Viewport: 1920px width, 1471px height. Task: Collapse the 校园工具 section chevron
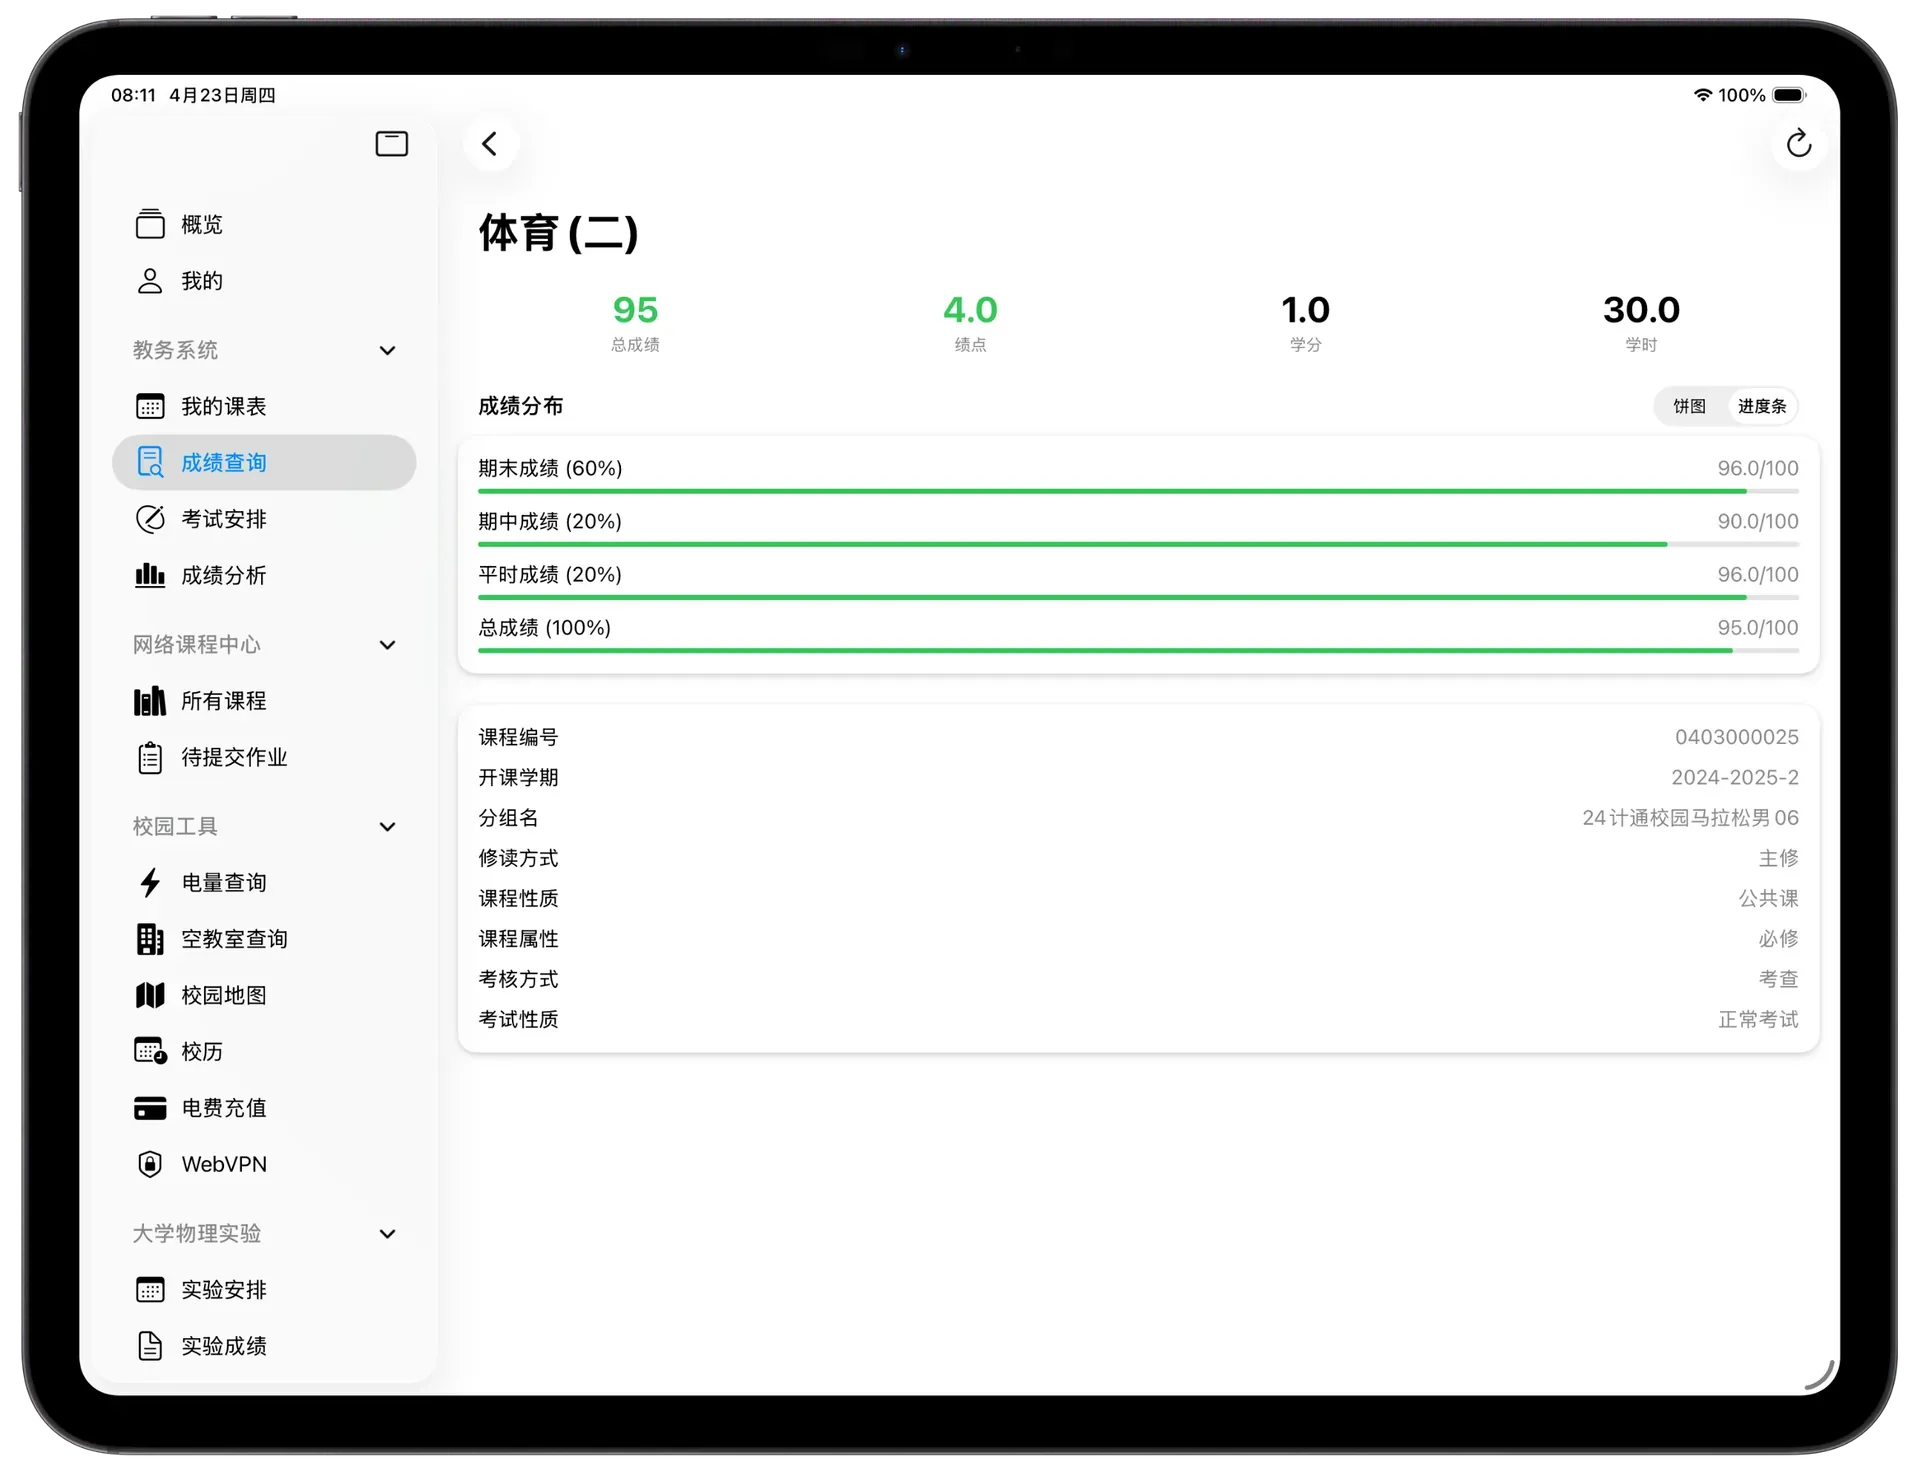tap(388, 827)
